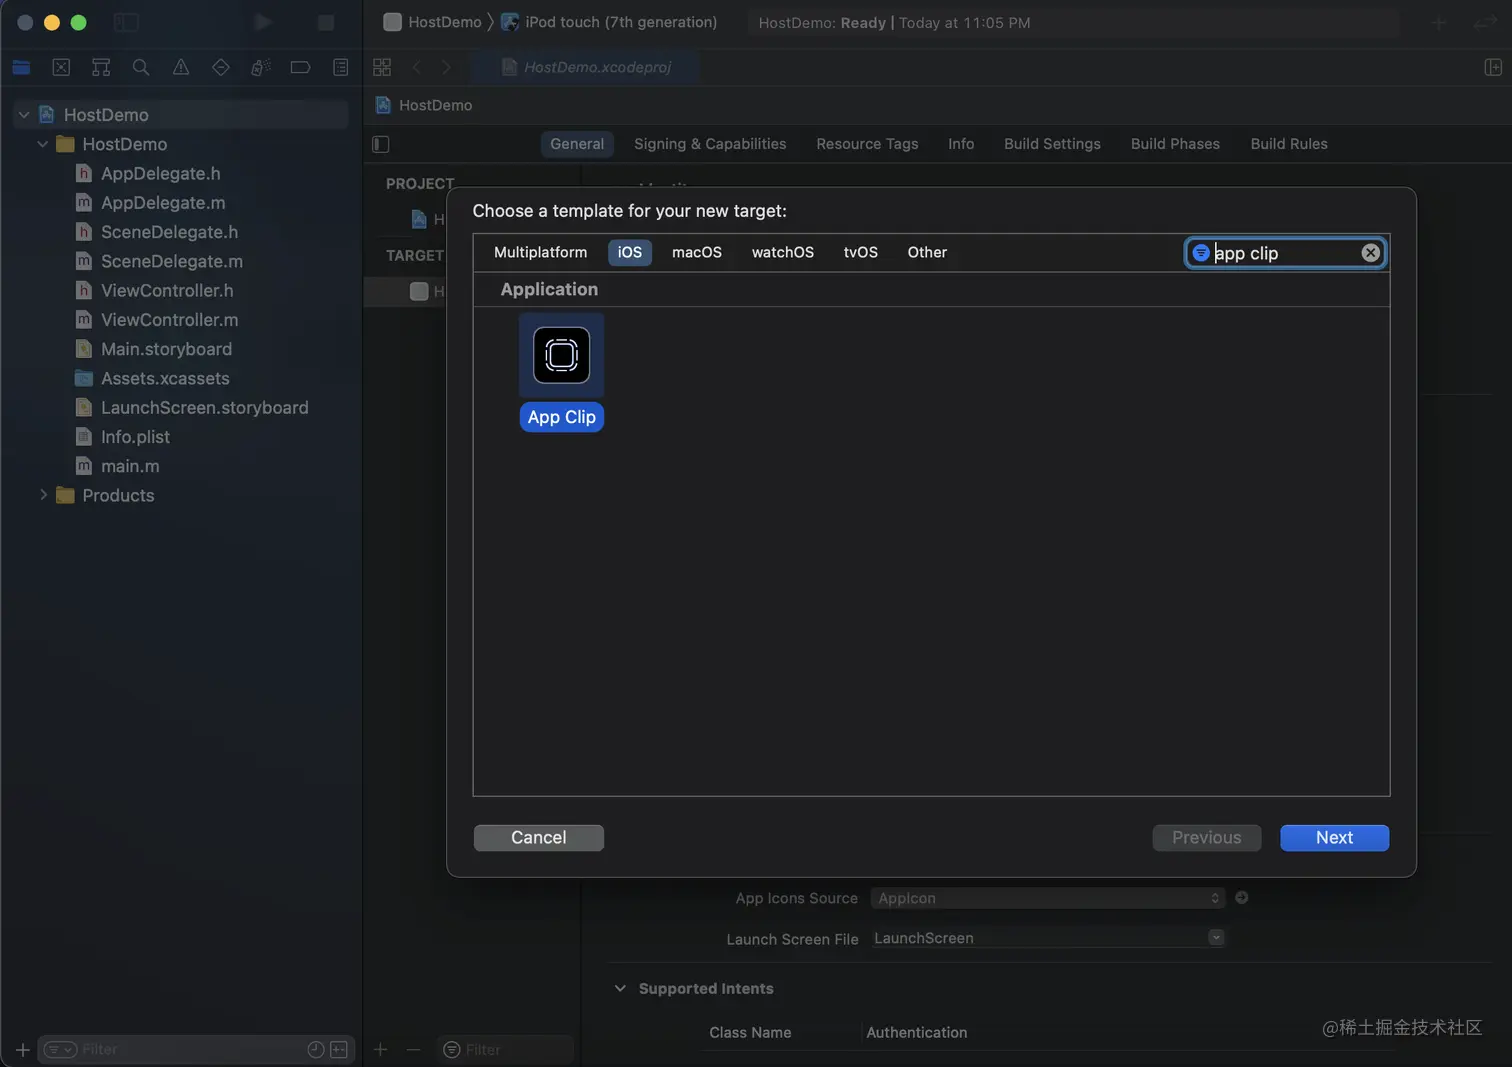Toggle the navigator sidebar button
1512x1067 pixels.
click(x=126, y=22)
